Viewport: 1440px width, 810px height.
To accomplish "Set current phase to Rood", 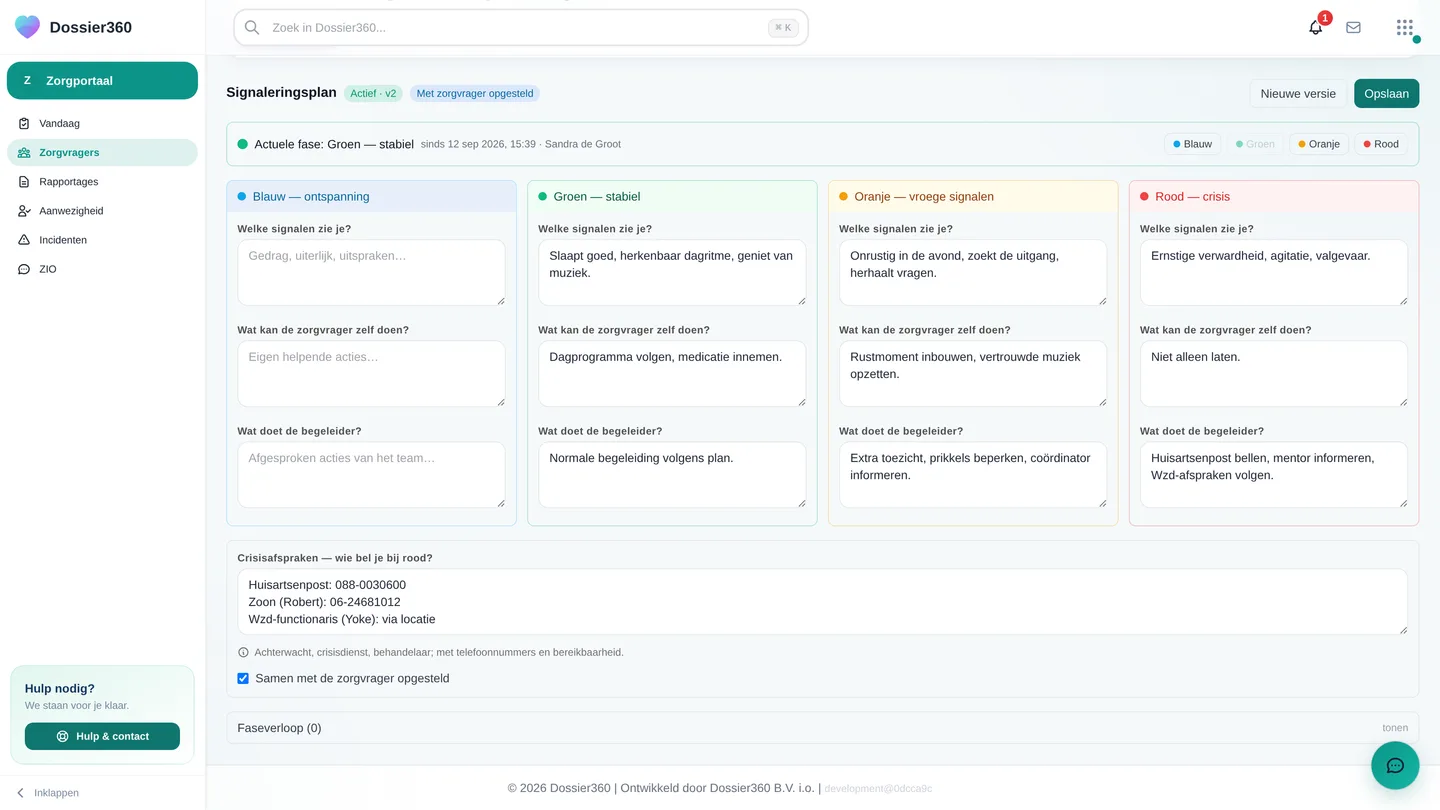I will [x=1380, y=144].
